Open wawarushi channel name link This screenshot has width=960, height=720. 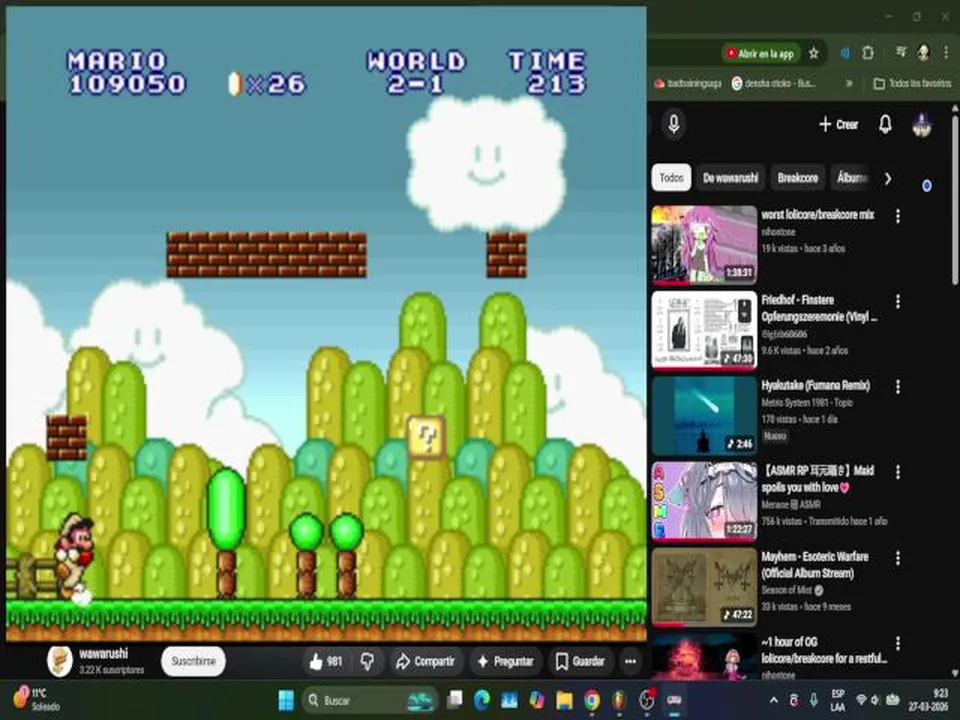[x=103, y=653]
